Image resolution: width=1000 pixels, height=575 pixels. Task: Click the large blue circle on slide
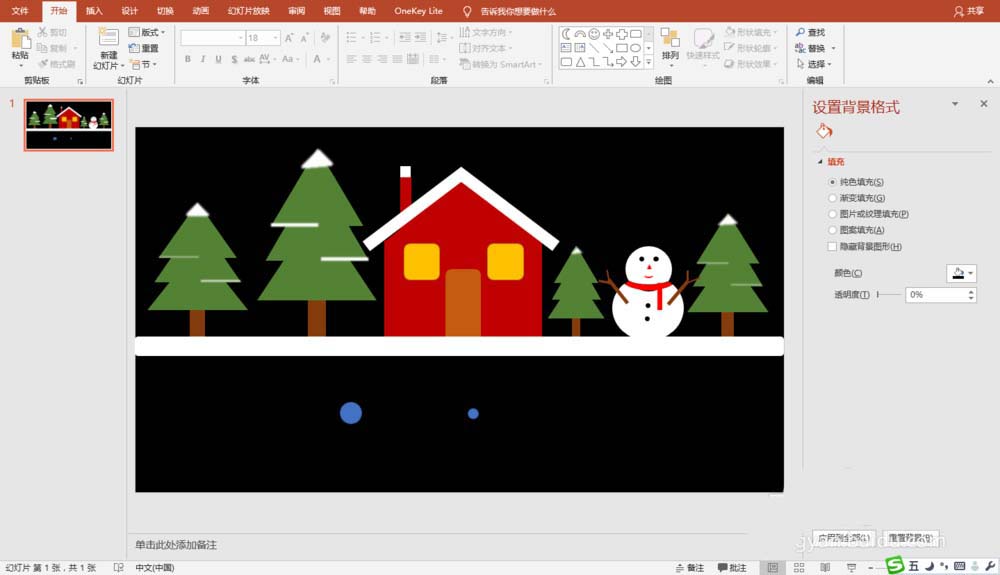(351, 413)
